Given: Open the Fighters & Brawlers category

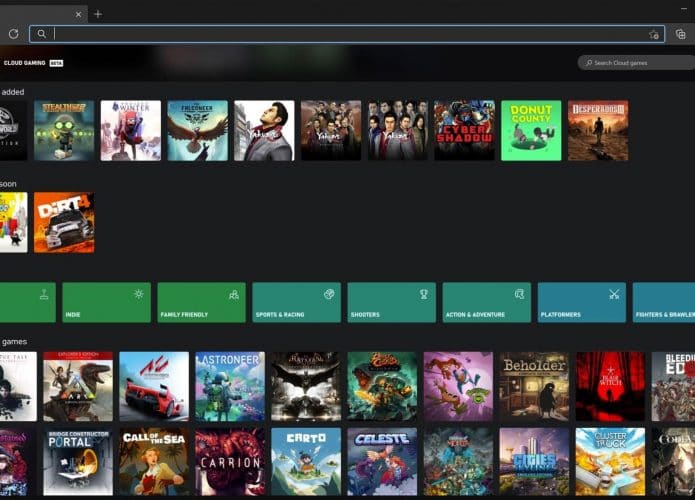Looking at the screenshot, I should [x=664, y=302].
